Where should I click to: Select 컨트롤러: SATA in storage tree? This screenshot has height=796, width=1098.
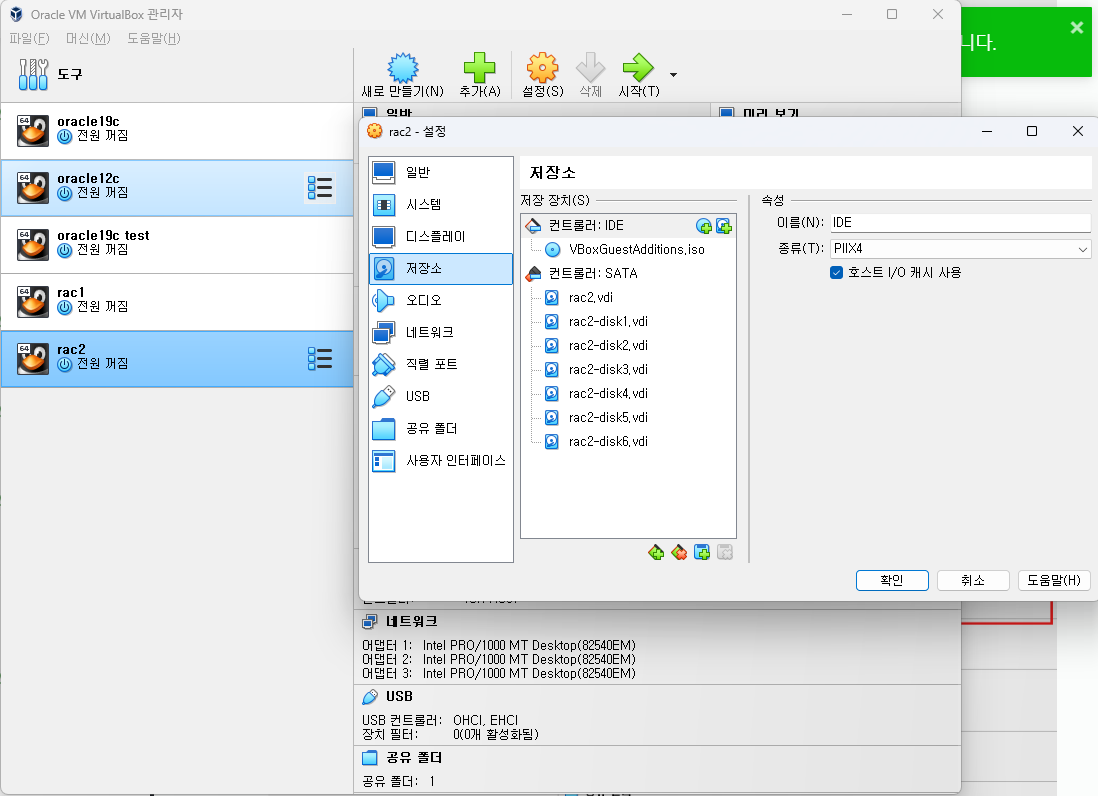[593, 273]
